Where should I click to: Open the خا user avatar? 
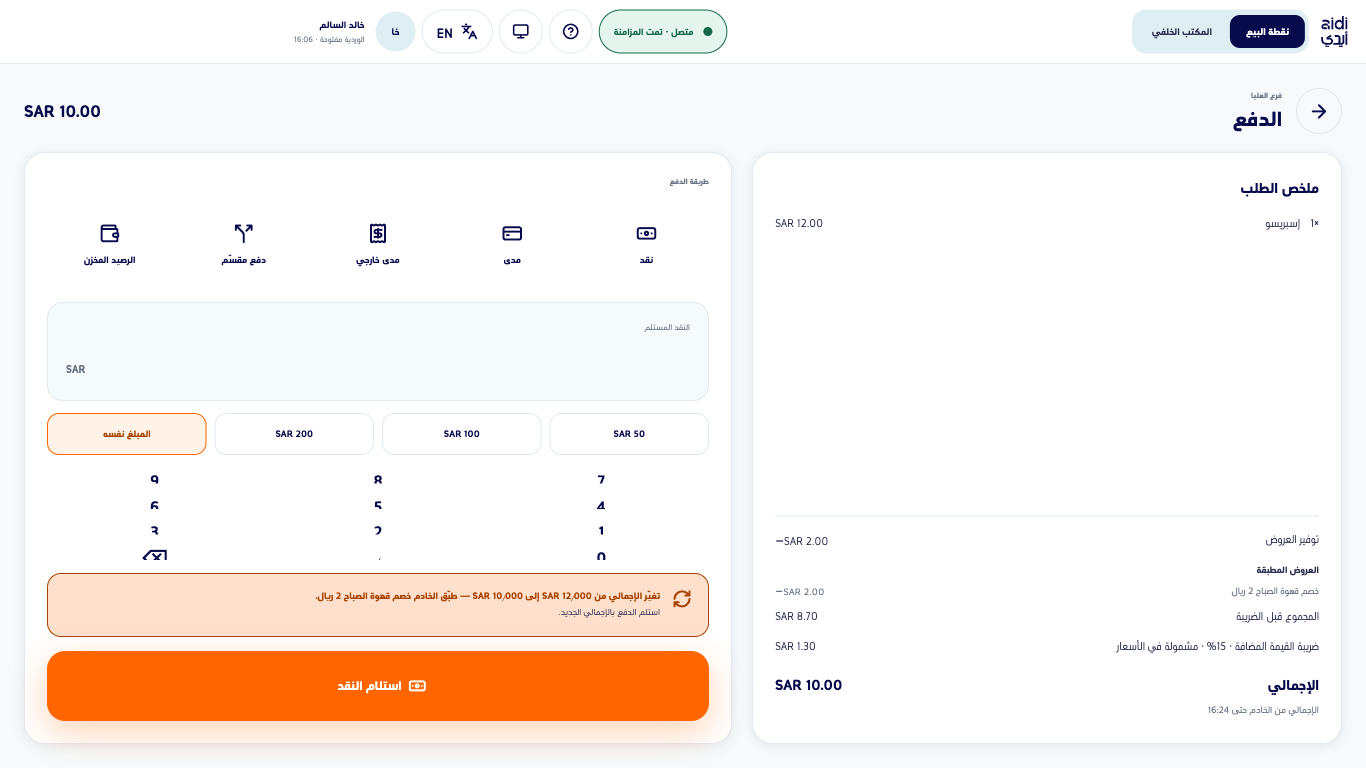(x=396, y=32)
